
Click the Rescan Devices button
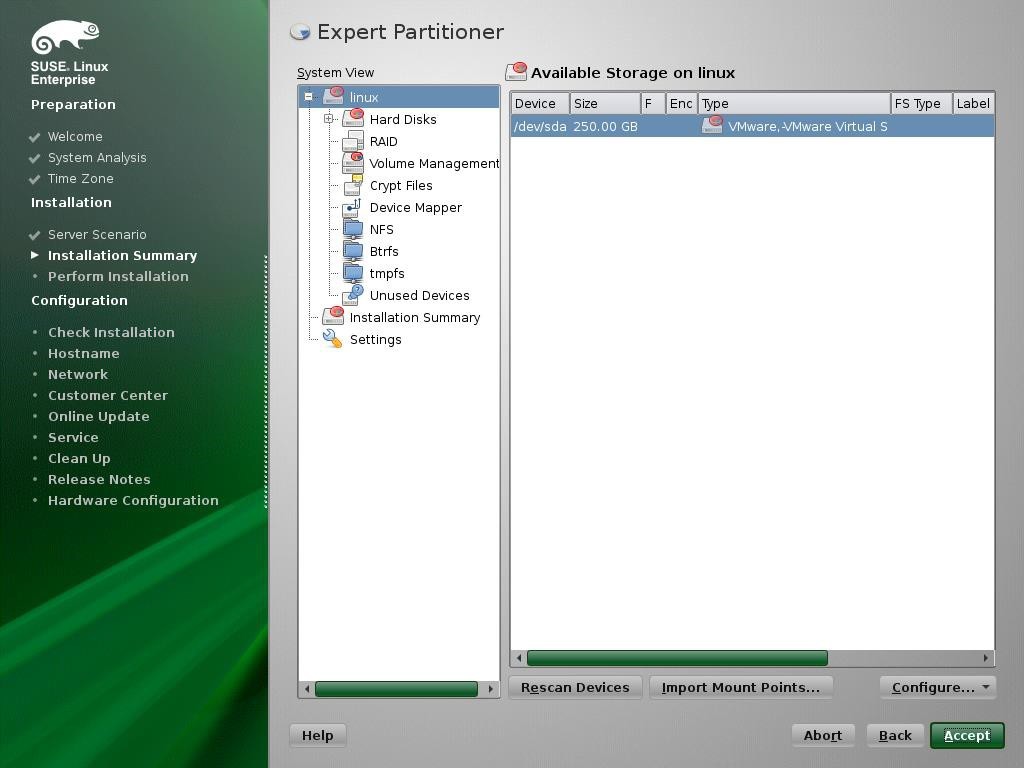point(575,687)
